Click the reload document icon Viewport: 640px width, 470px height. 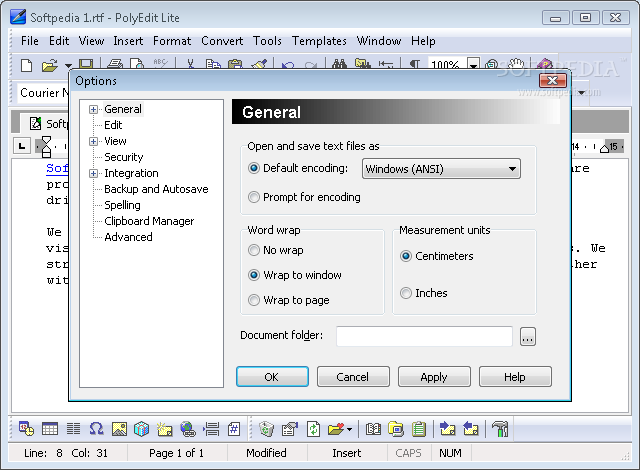313,429
